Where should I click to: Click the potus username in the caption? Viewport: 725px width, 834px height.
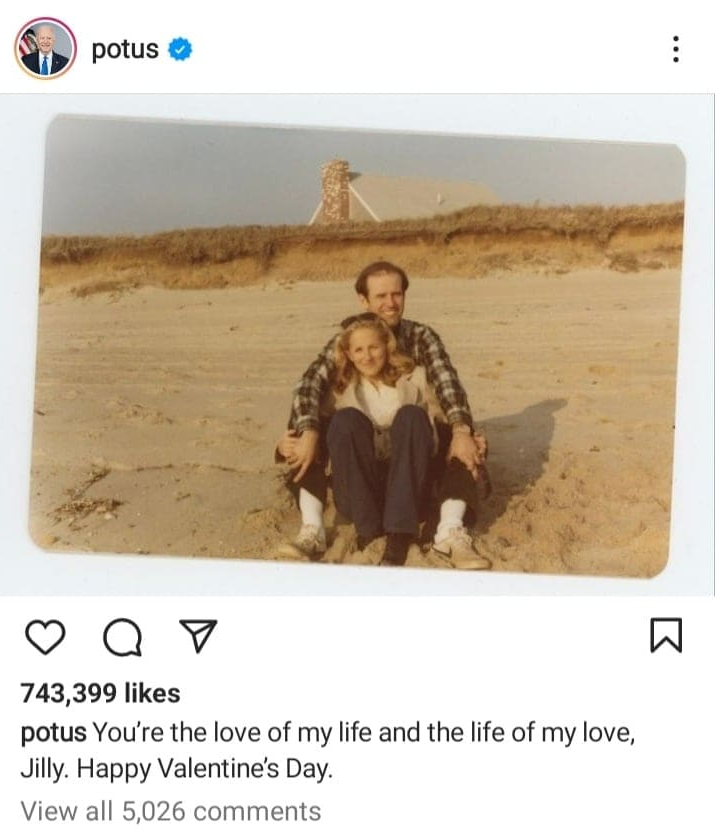[x=53, y=732]
